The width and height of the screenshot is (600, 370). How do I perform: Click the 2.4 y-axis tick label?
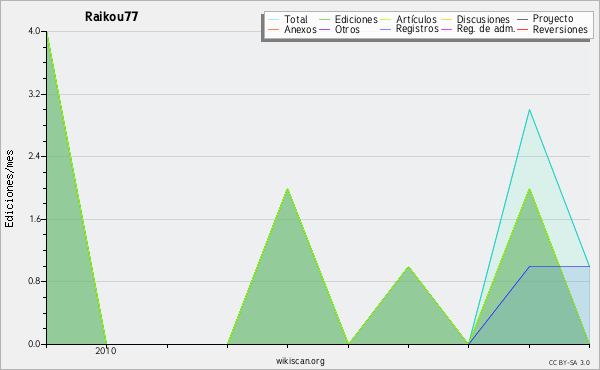click(34, 156)
